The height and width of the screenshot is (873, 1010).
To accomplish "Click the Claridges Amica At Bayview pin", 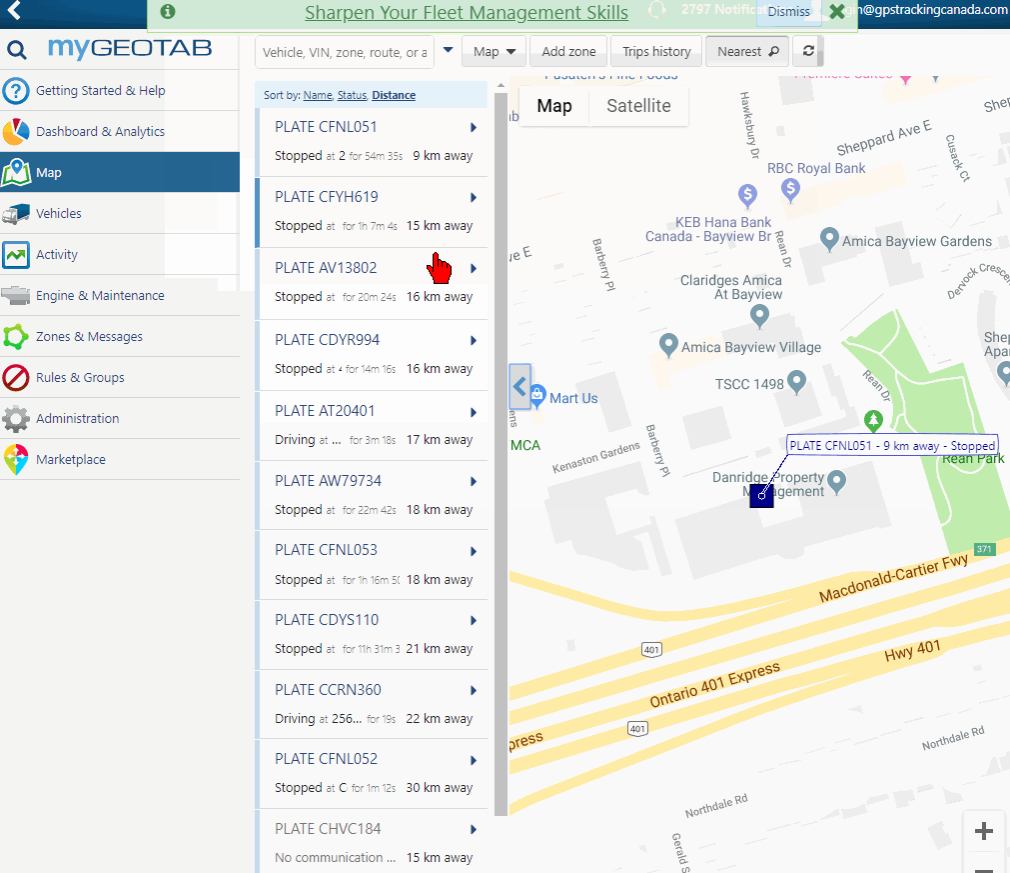I will click(759, 315).
